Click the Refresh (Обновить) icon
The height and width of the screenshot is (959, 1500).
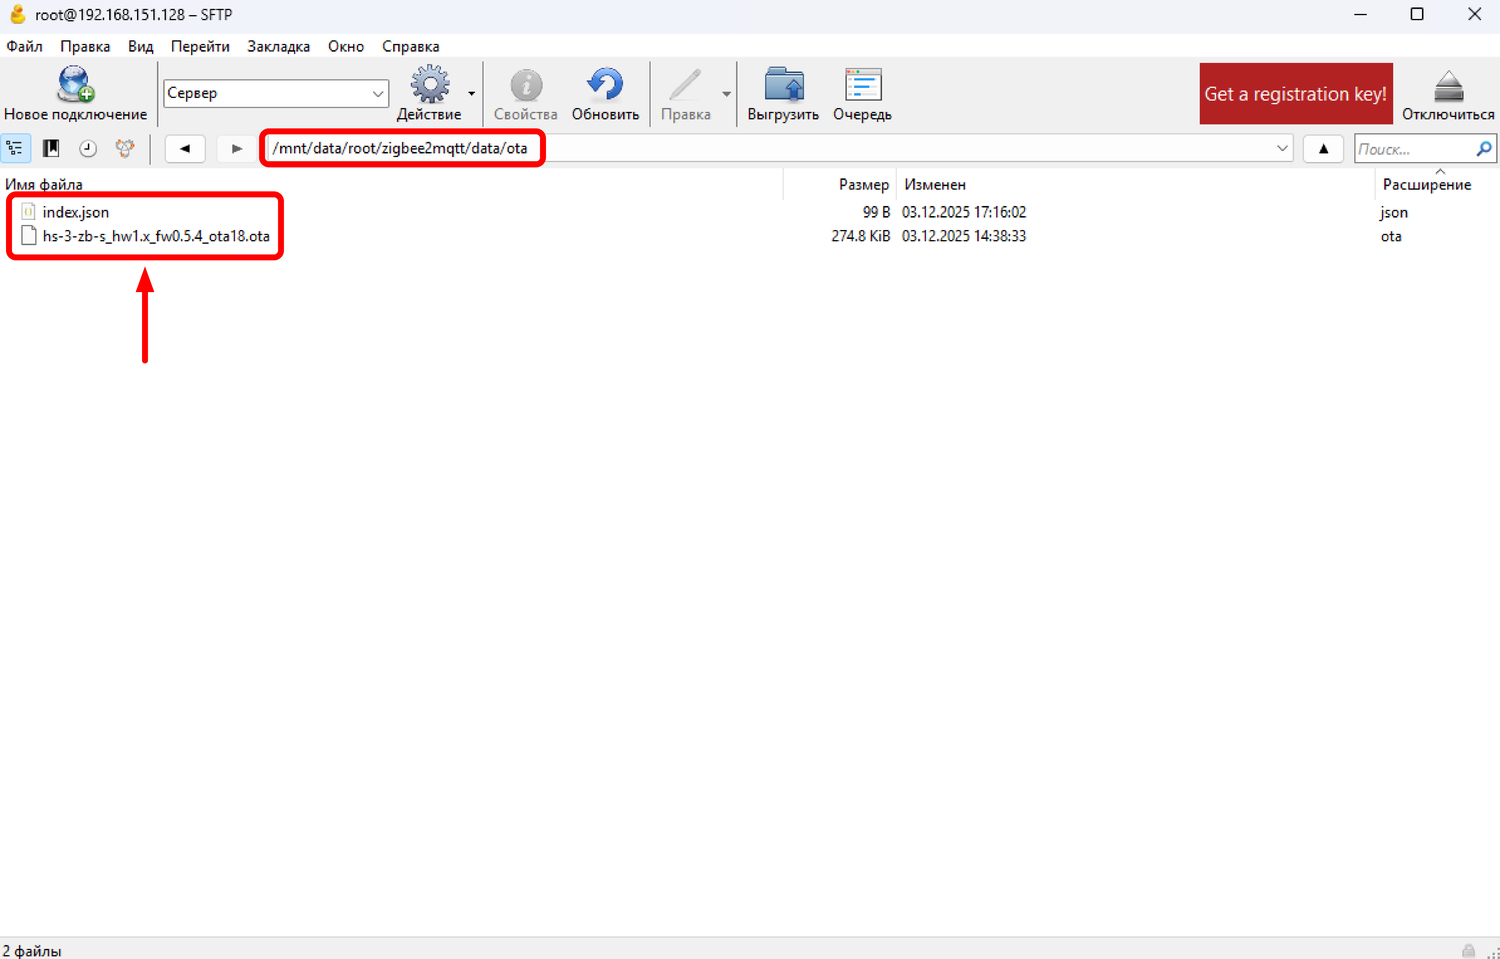click(x=605, y=87)
